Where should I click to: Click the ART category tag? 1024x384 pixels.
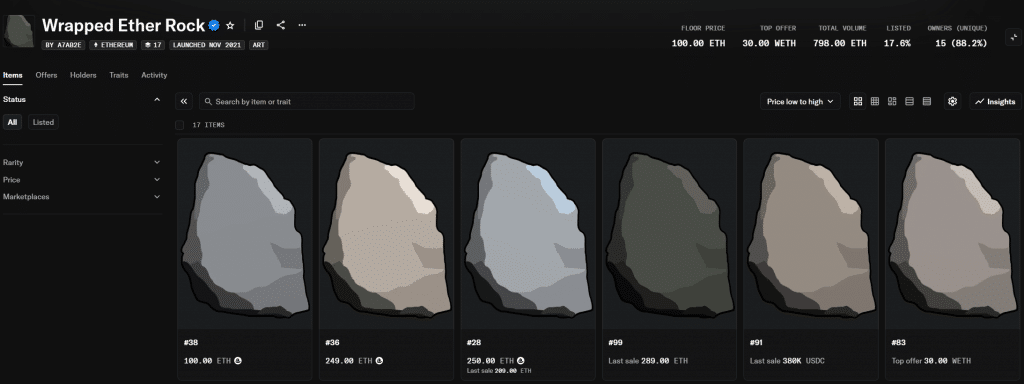259,45
